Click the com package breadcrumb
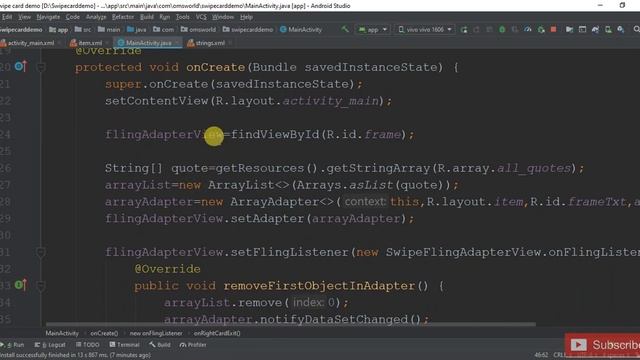 163,29
